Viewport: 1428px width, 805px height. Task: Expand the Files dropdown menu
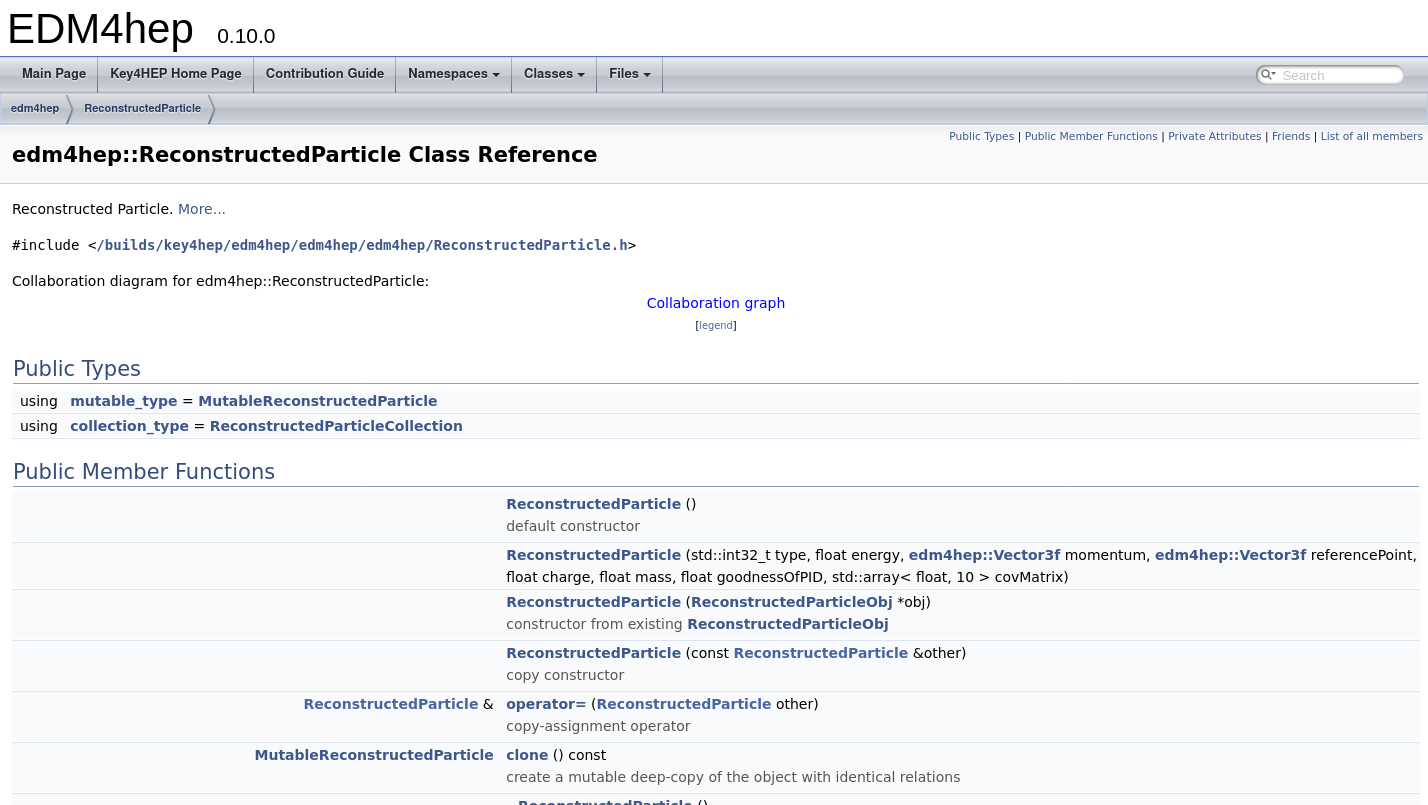coord(629,74)
